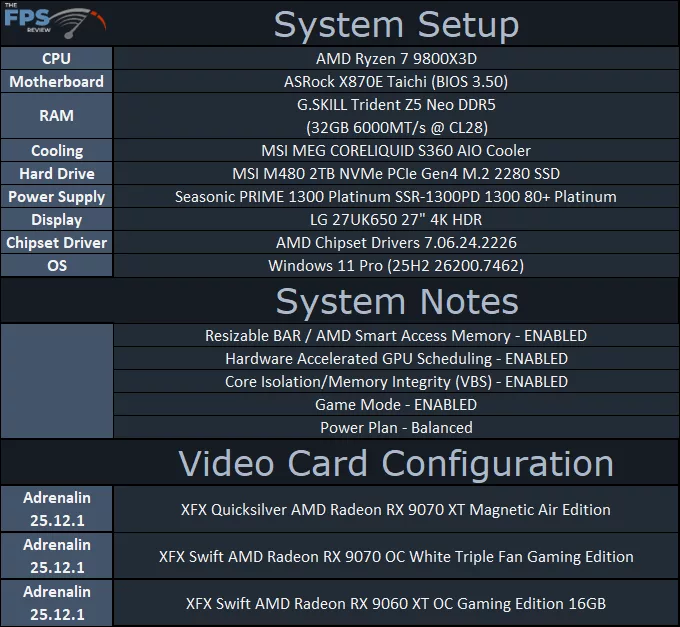Select the 'CPU' row label
680x627 pixels.
coord(56,59)
